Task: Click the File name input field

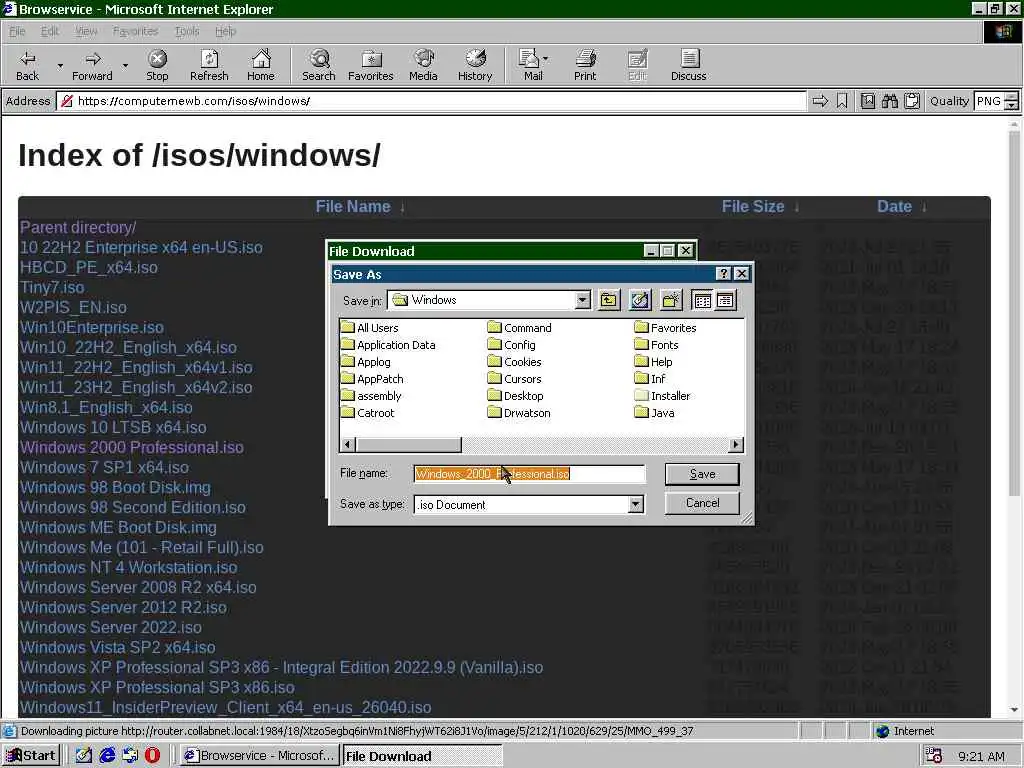Action: click(x=529, y=473)
